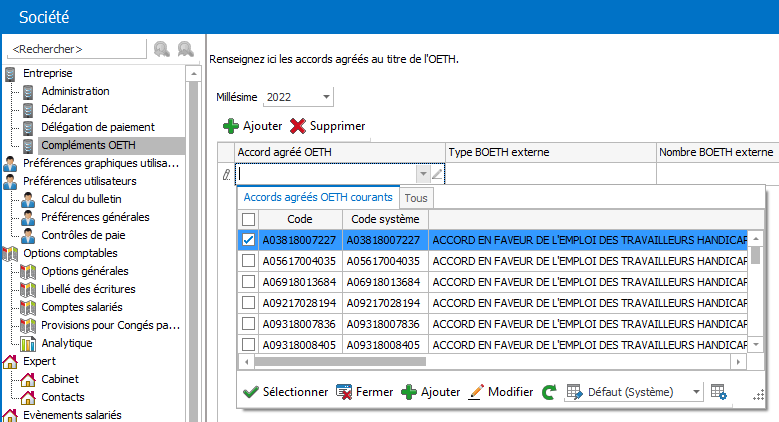Screen dimensions: 779x422
Task: Click the popup list vertical scroll-up arrow
Action: [756, 239]
